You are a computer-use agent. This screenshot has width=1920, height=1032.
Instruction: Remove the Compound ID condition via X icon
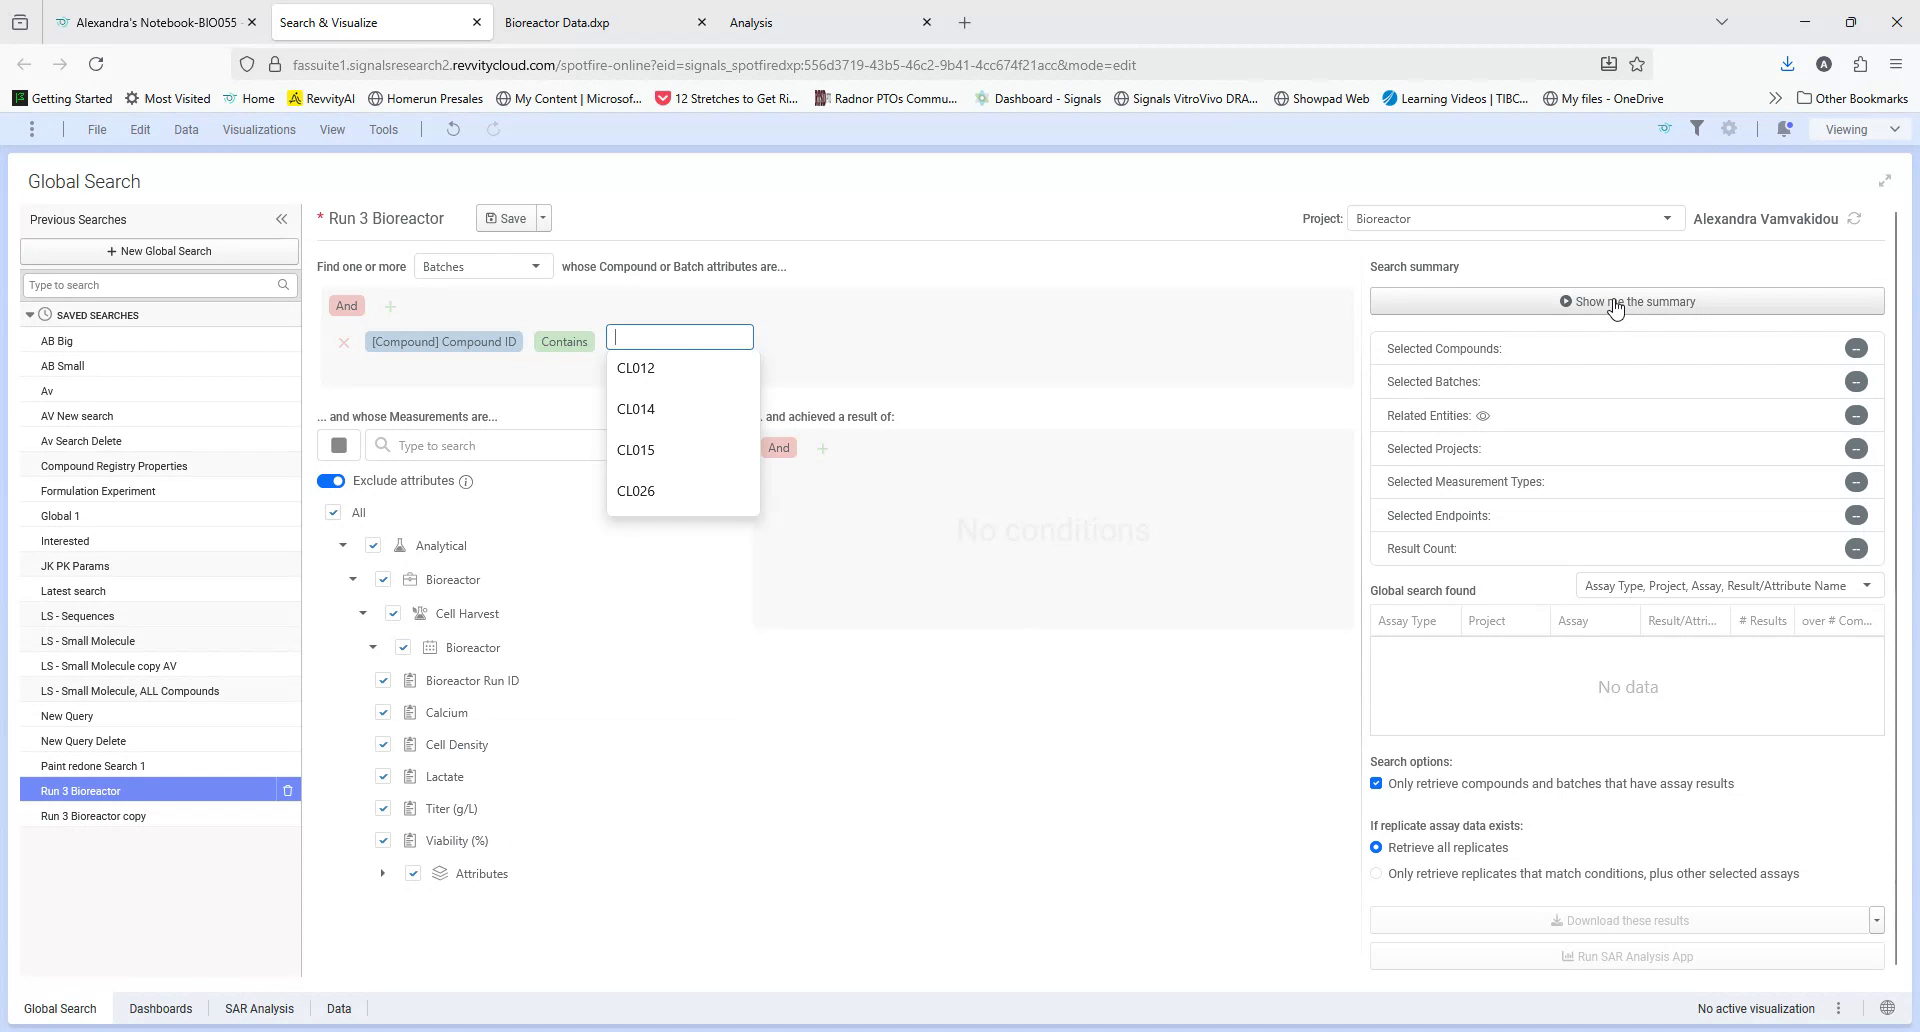point(344,342)
